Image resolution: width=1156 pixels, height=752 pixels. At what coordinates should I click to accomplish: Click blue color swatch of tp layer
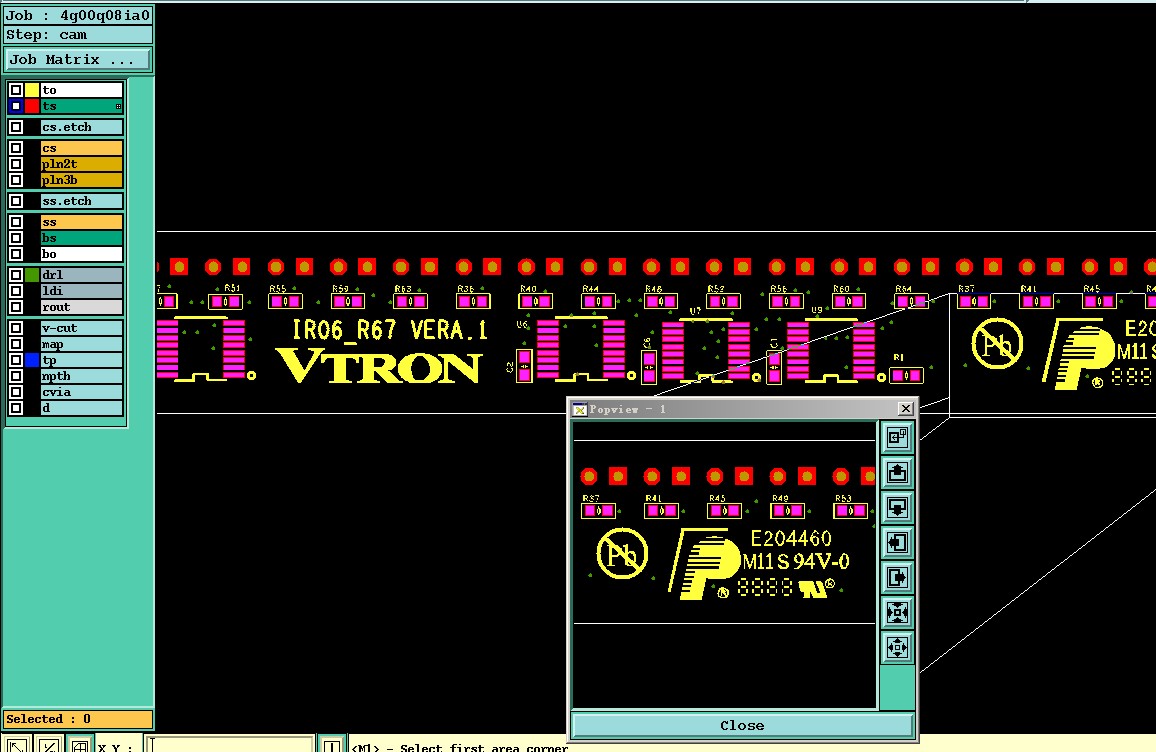pos(32,360)
